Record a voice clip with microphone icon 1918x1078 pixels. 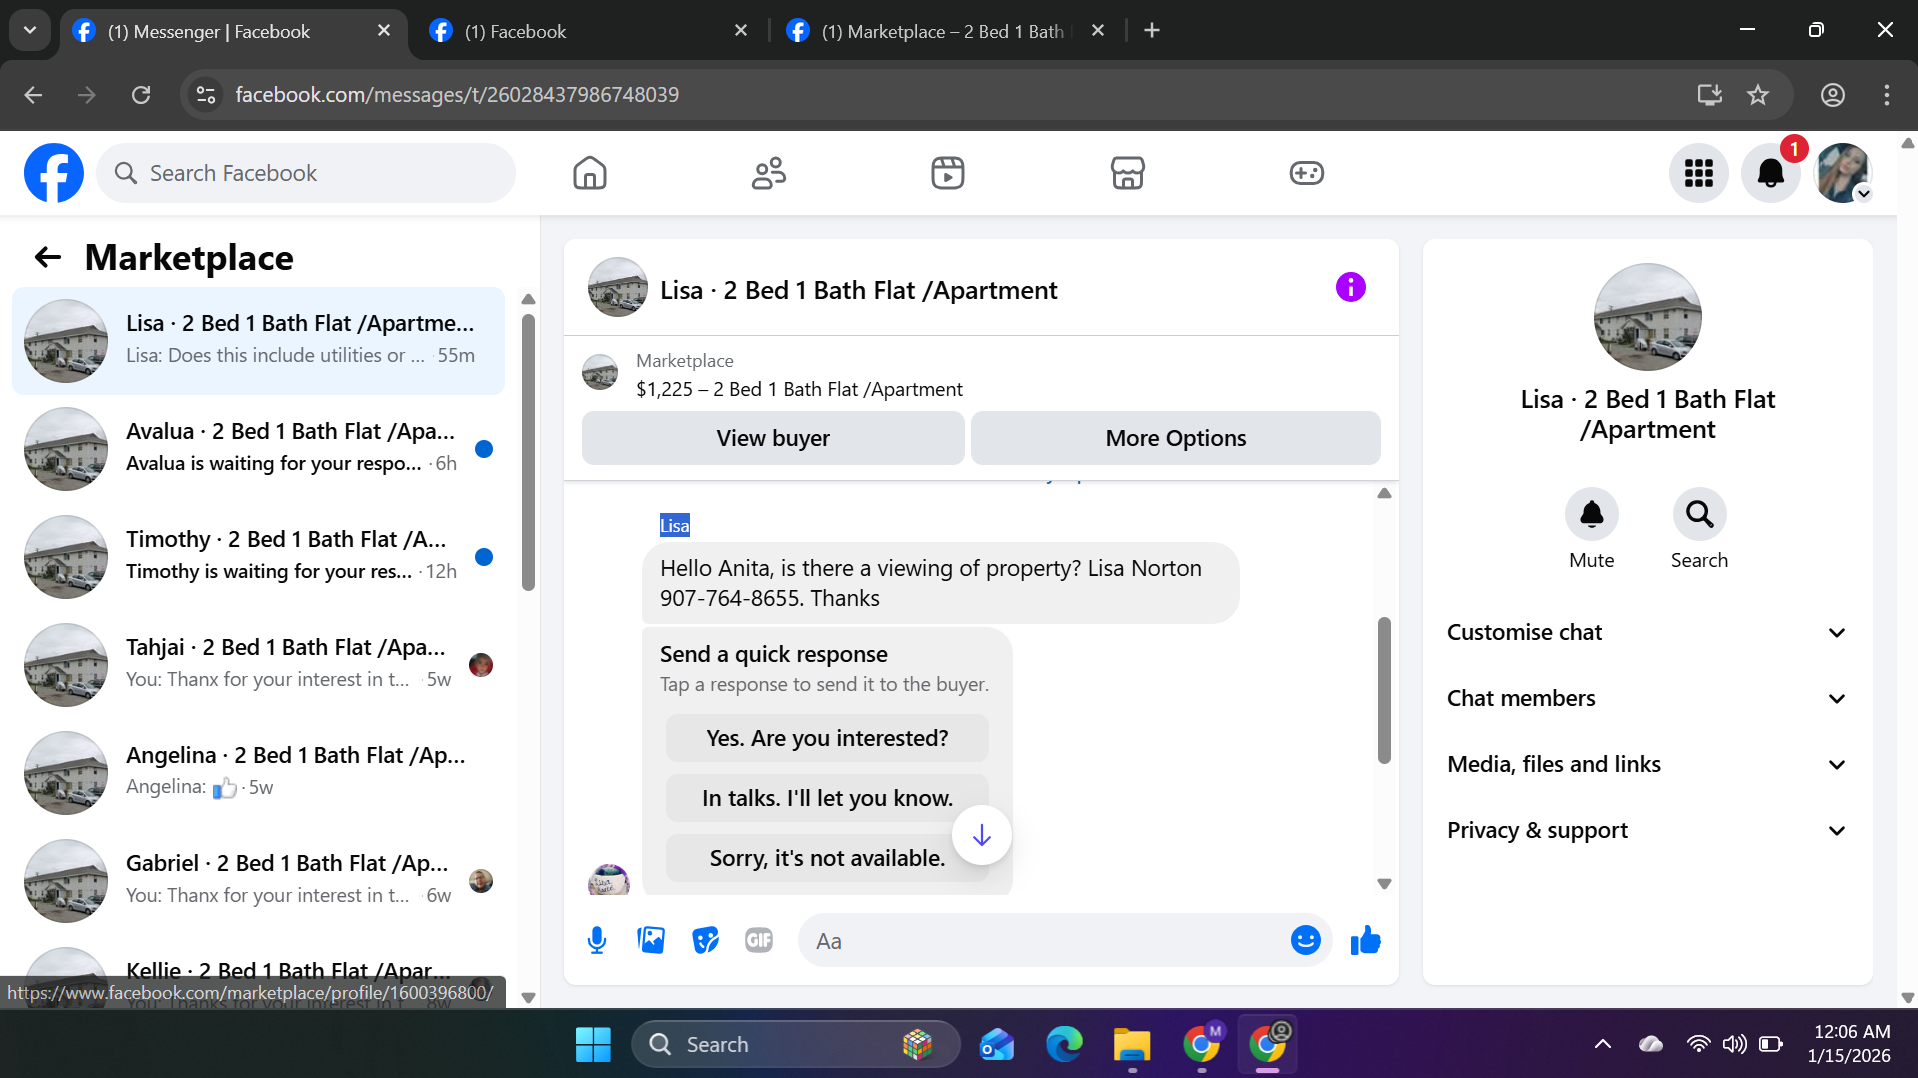pos(597,940)
